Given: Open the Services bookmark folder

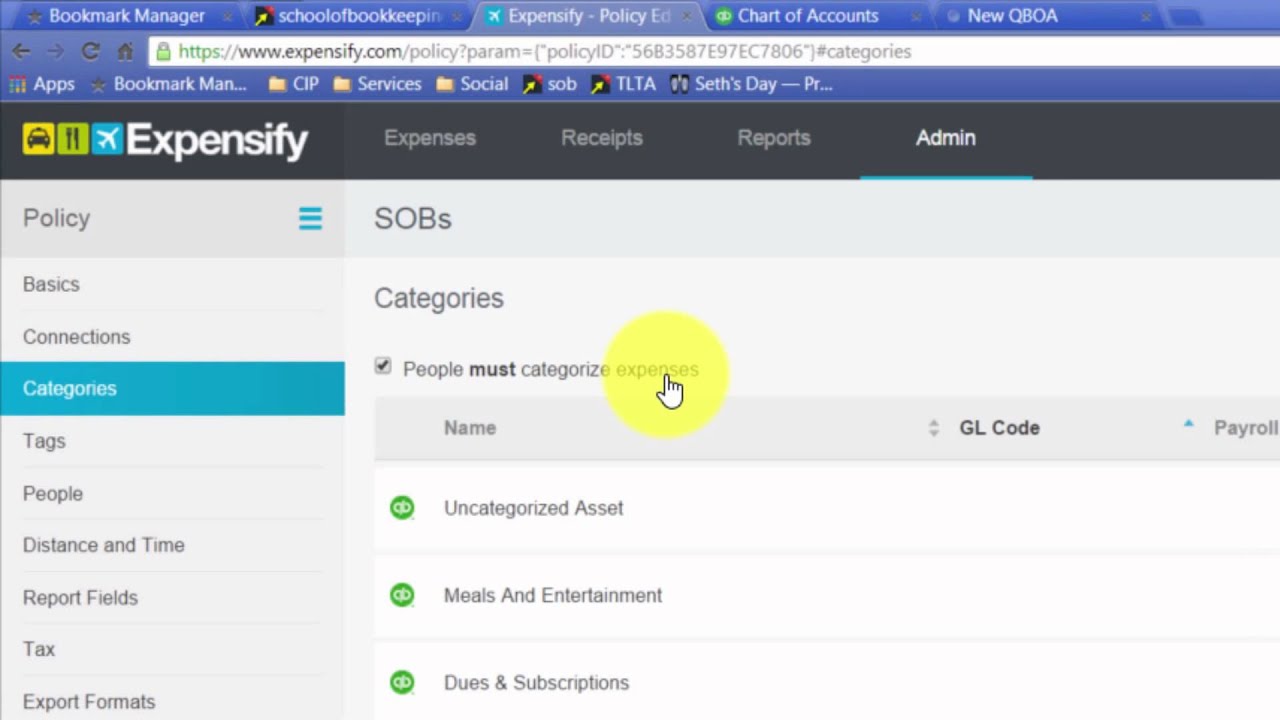Looking at the screenshot, I should point(377,84).
